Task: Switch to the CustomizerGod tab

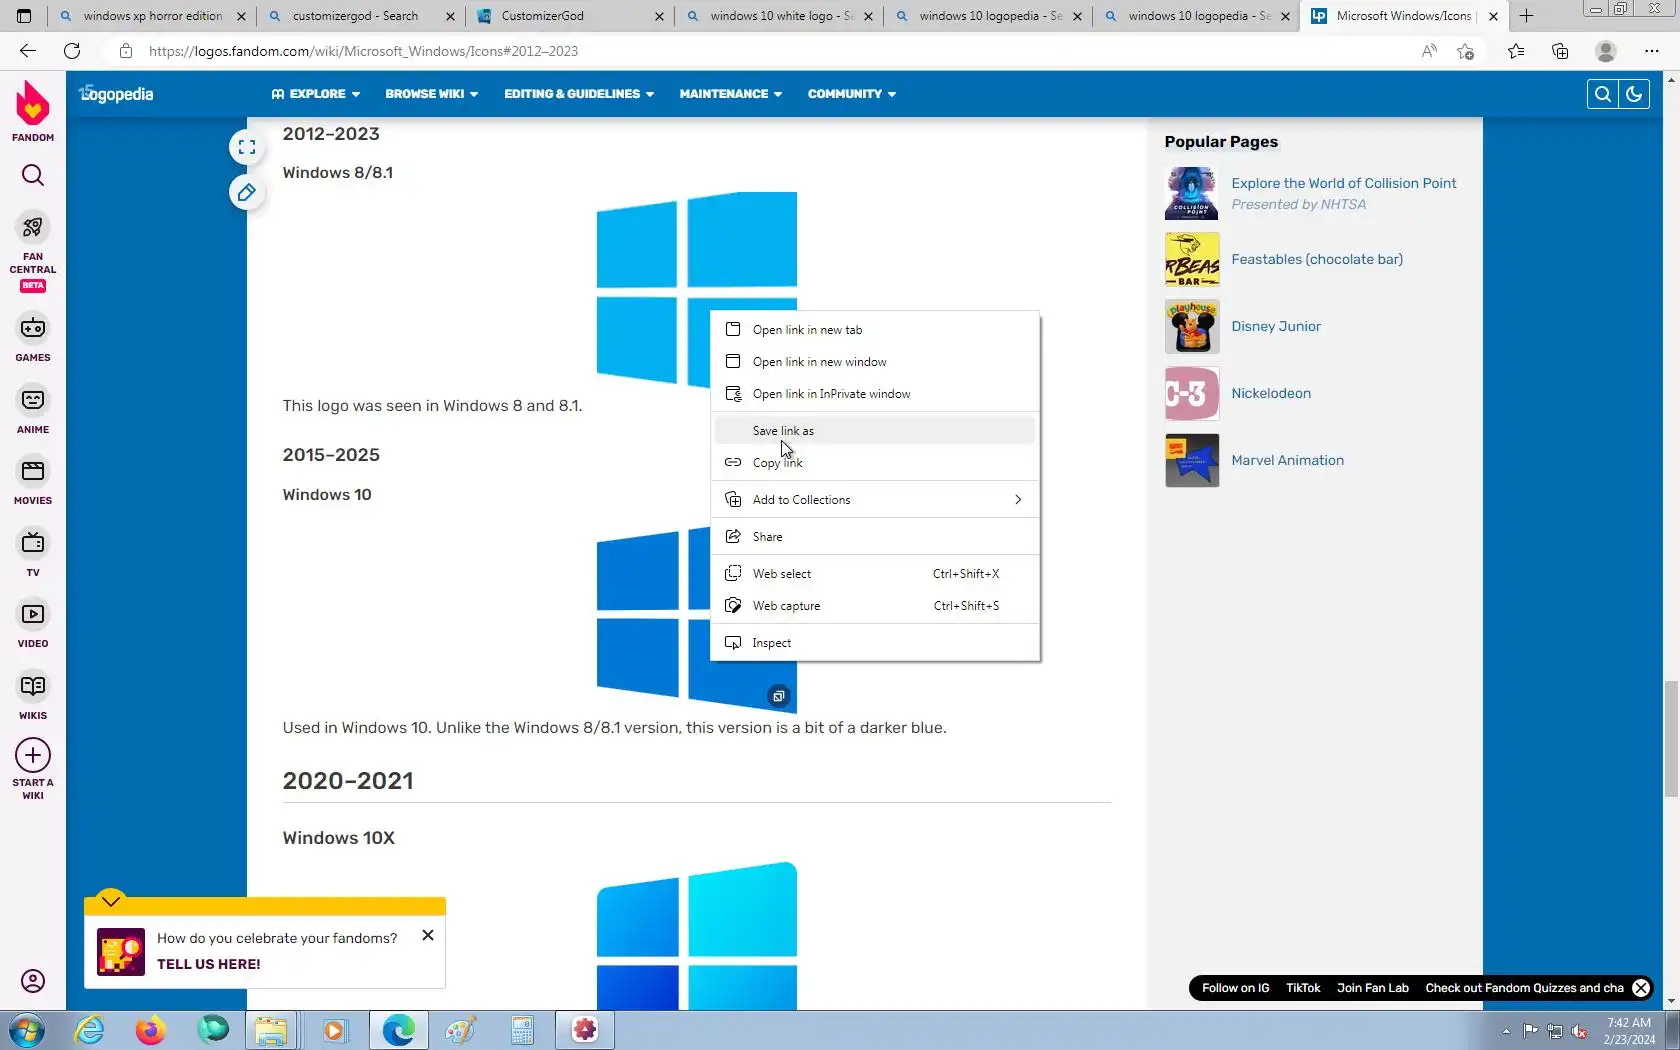Action: pos(570,16)
